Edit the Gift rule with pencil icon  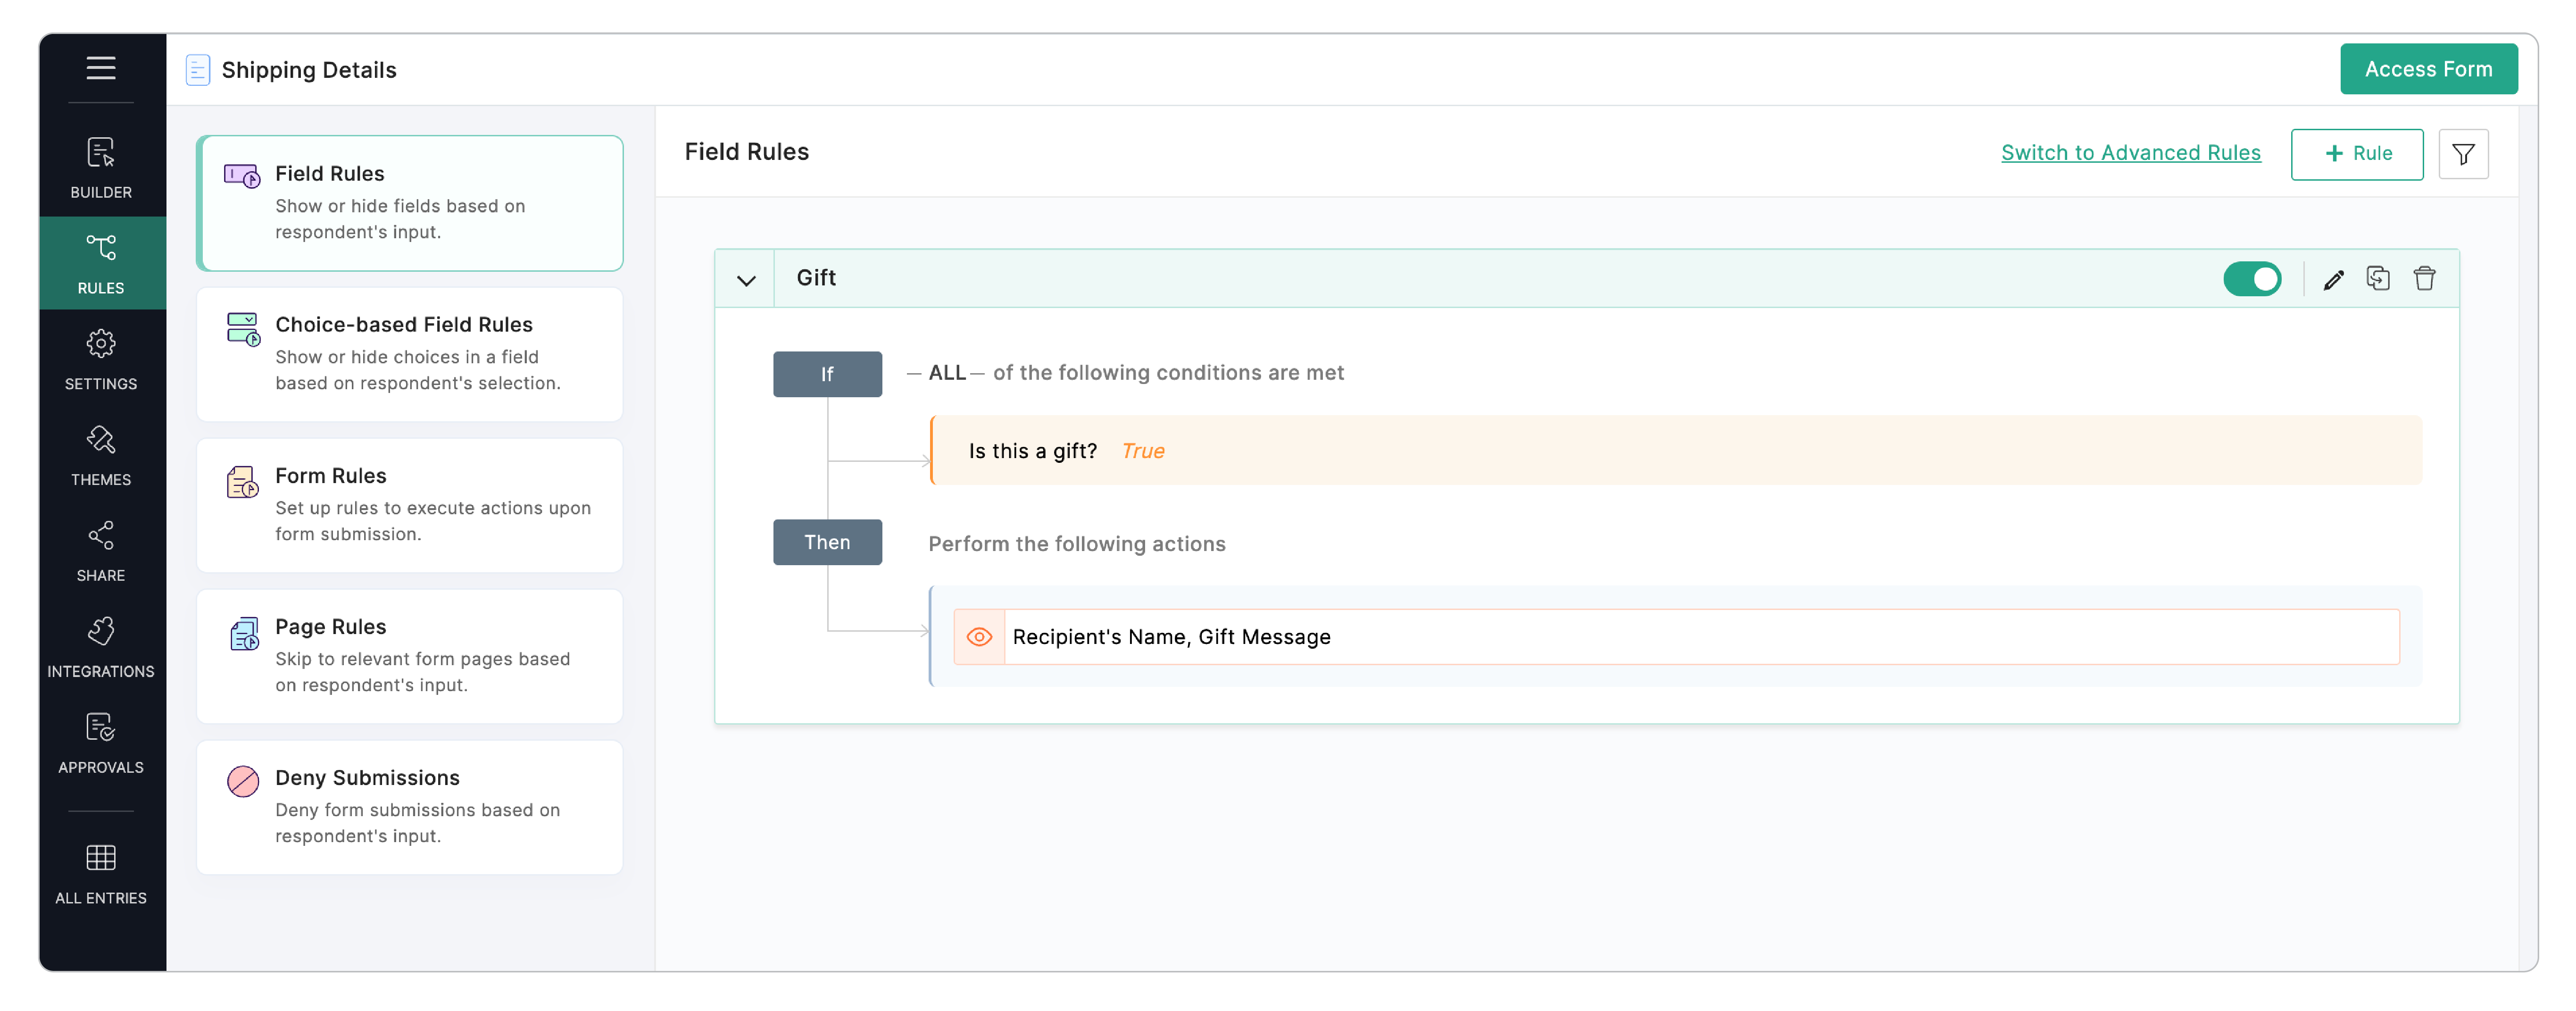[x=2333, y=279]
